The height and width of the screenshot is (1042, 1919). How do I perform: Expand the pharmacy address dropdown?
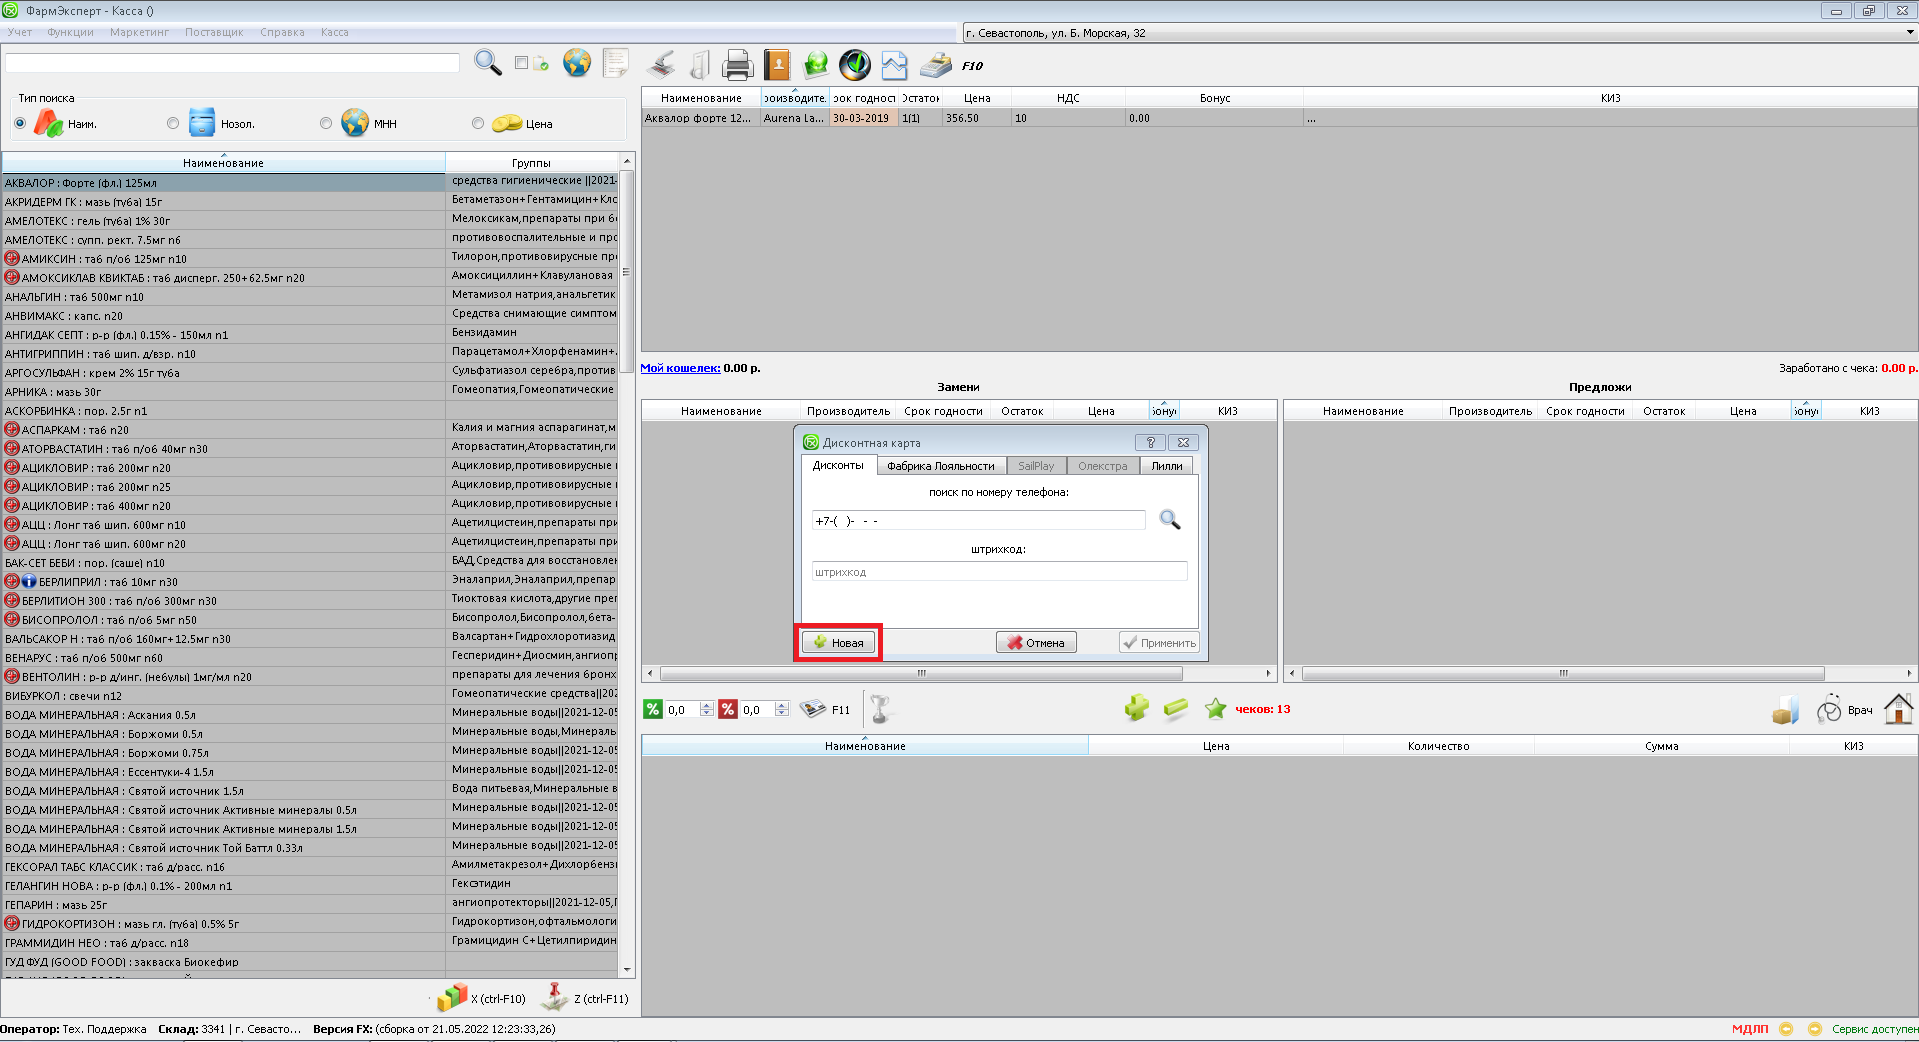tap(1909, 33)
